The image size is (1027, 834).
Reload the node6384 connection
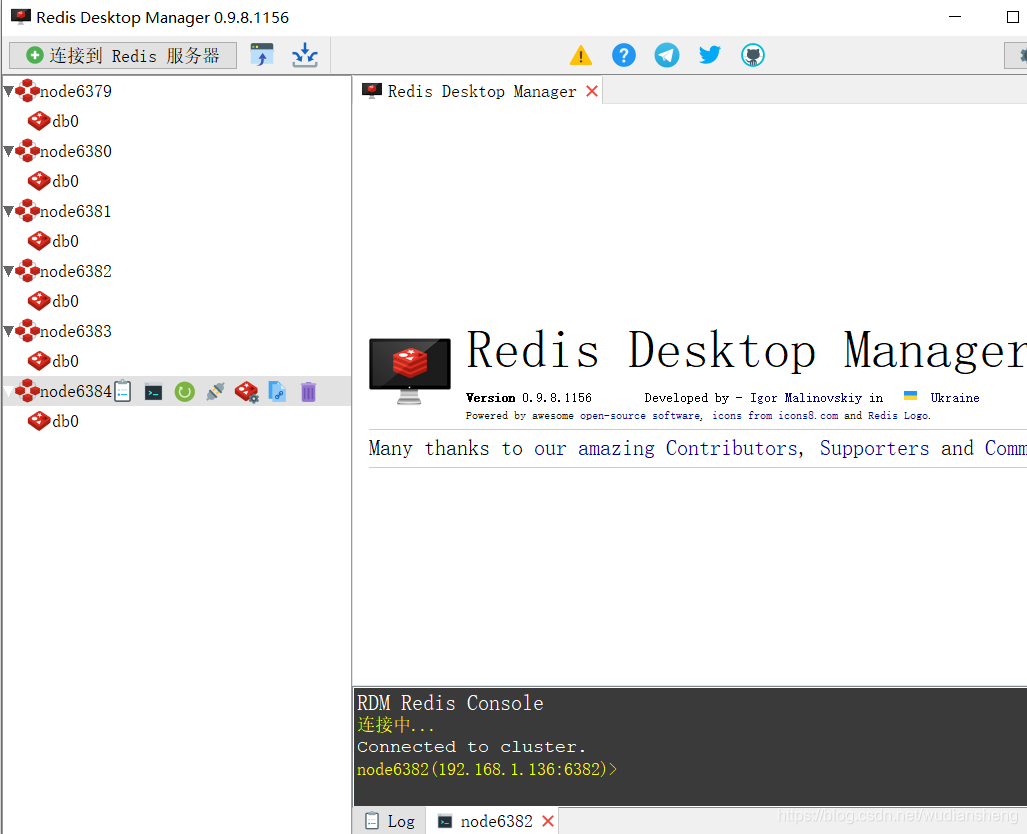(184, 391)
